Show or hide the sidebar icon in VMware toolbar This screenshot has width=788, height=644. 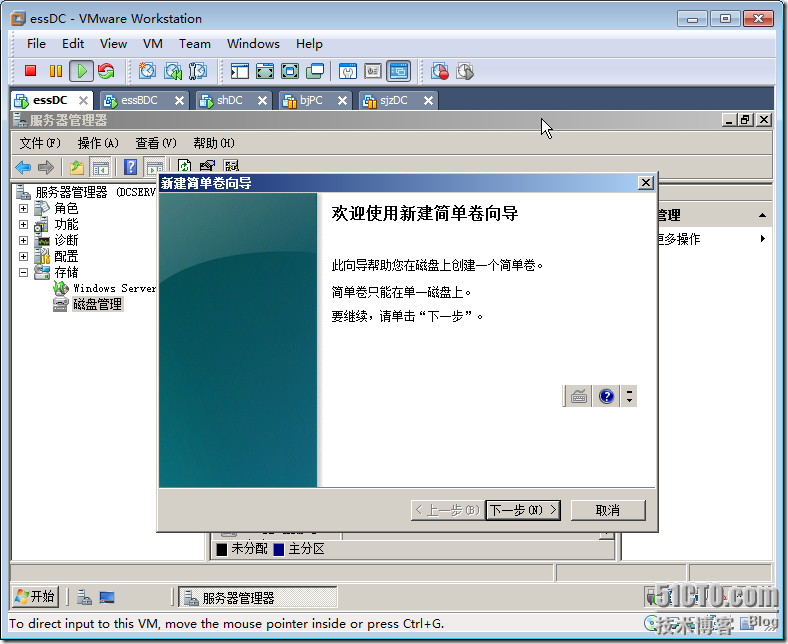pos(240,71)
